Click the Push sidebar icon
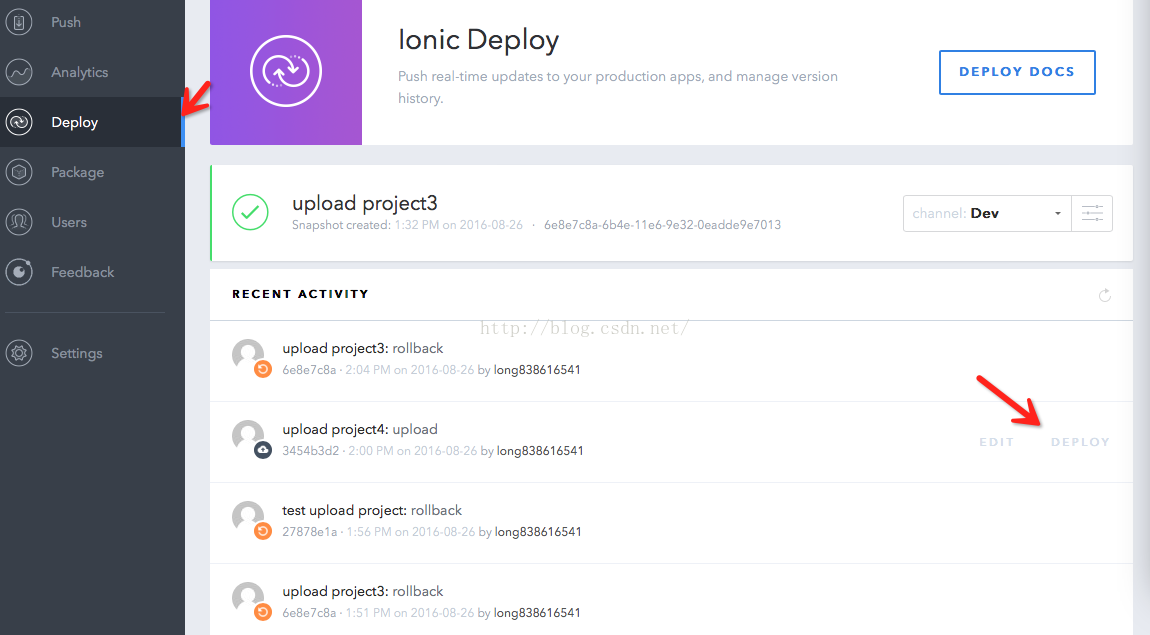The width and height of the screenshot is (1150, 635). click(x=19, y=22)
